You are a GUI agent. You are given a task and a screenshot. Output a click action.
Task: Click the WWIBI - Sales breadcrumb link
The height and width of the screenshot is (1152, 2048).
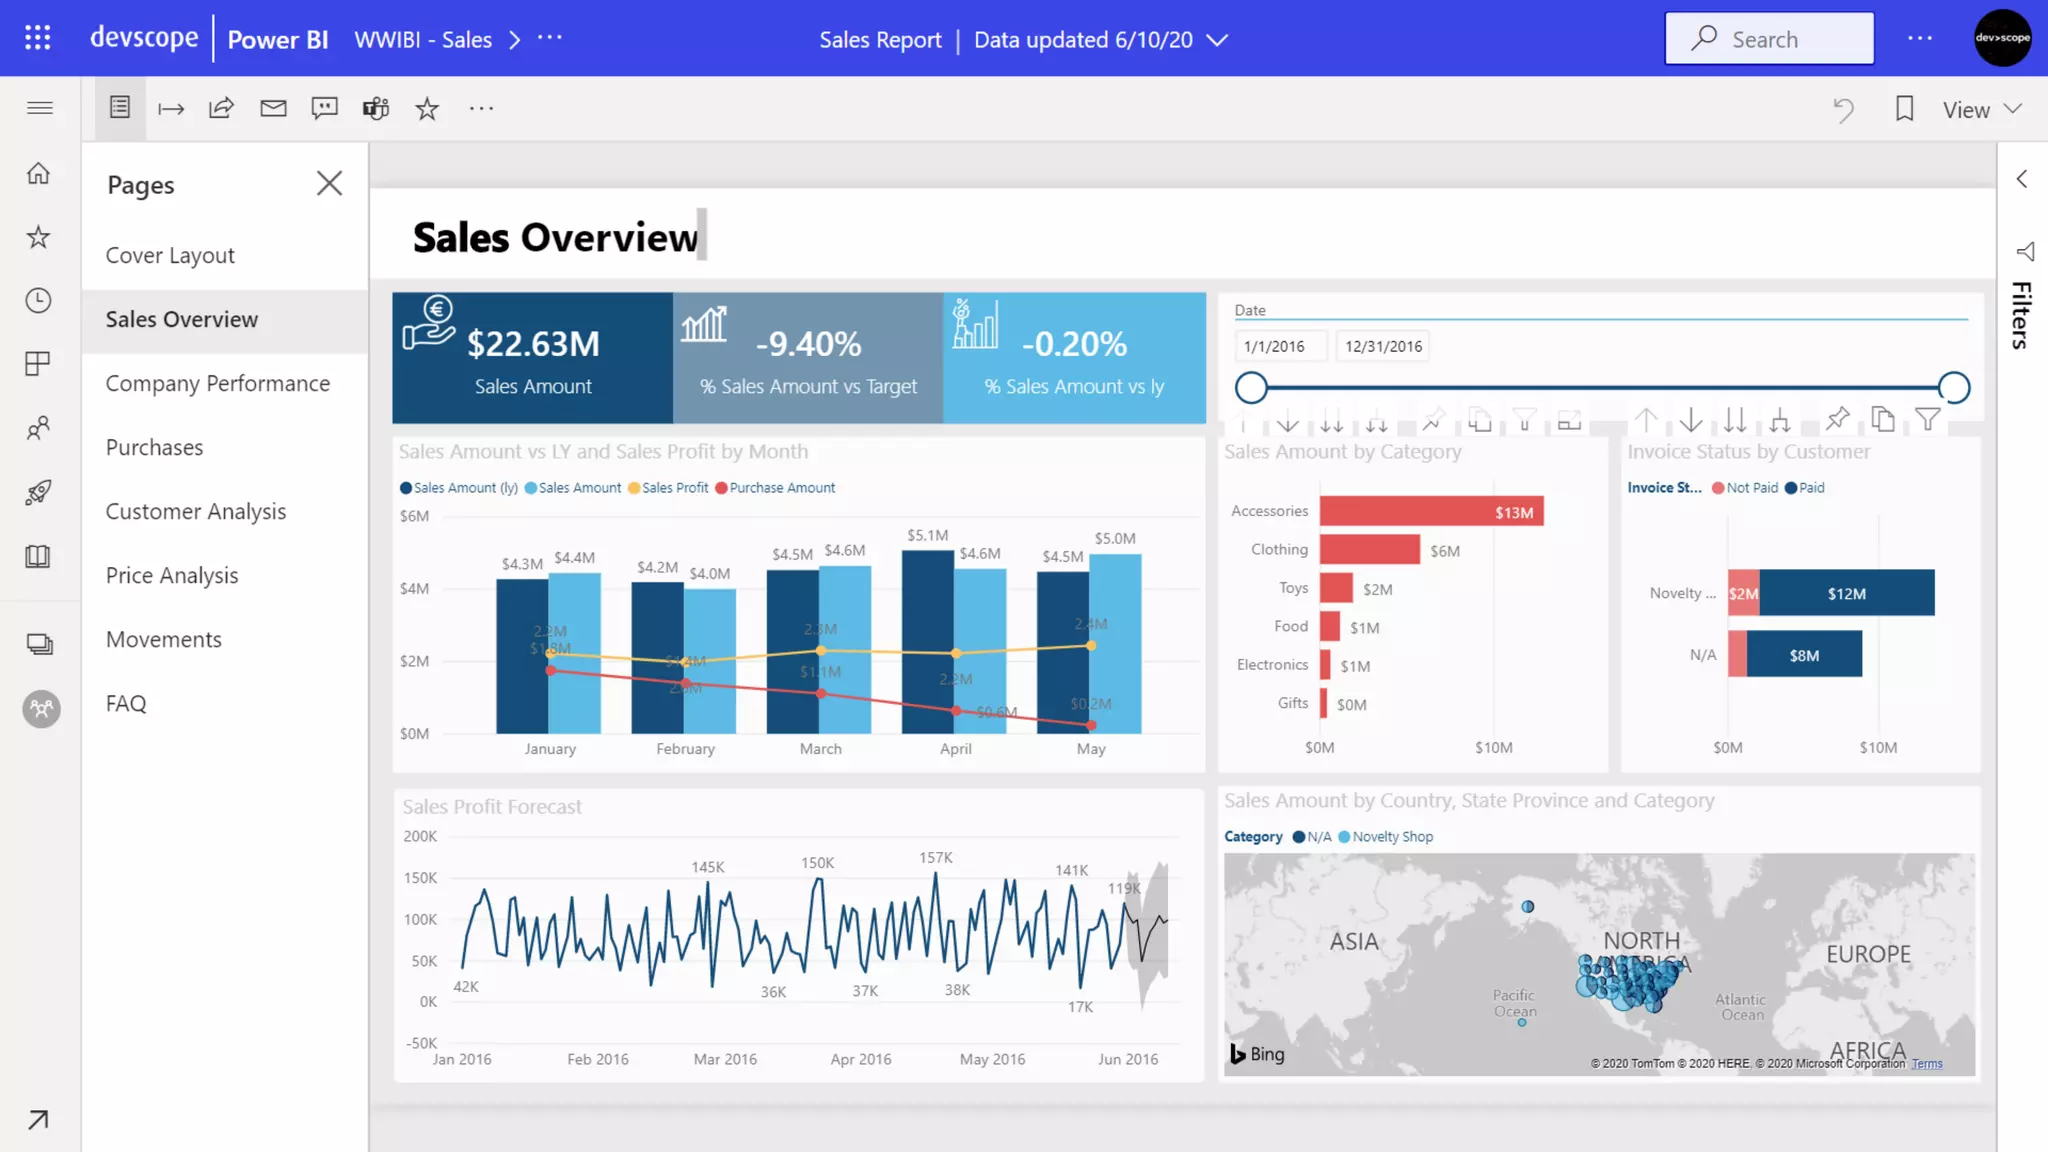pos(423,39)
